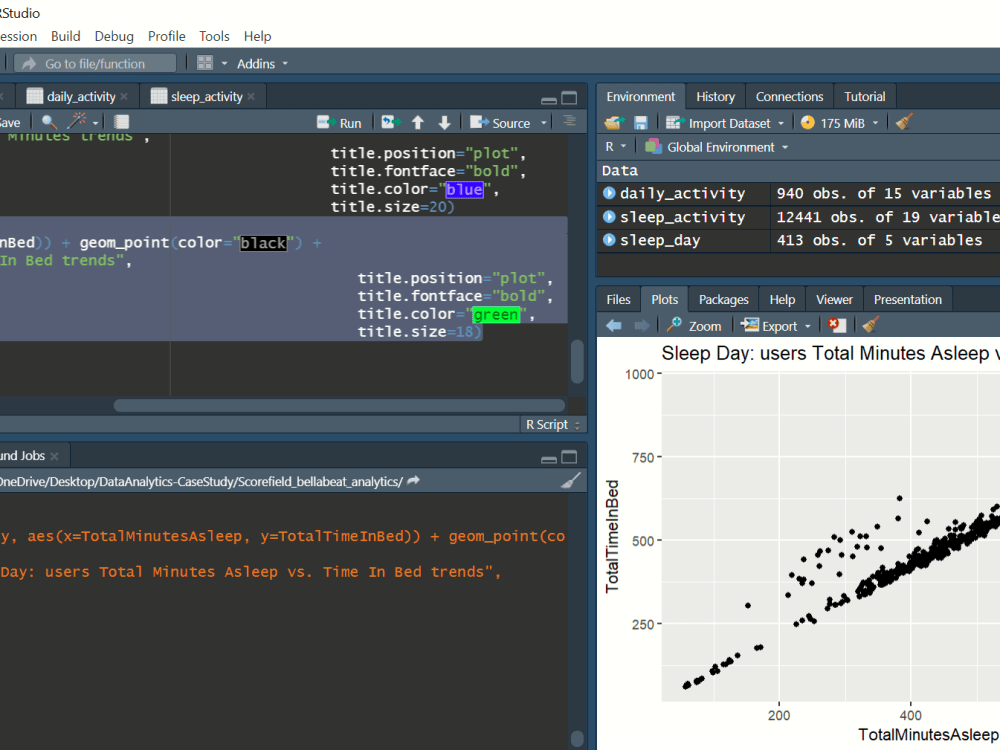Open the Build menu
The width and height of the screenshot is (1000, 750).
click(66, 36)
